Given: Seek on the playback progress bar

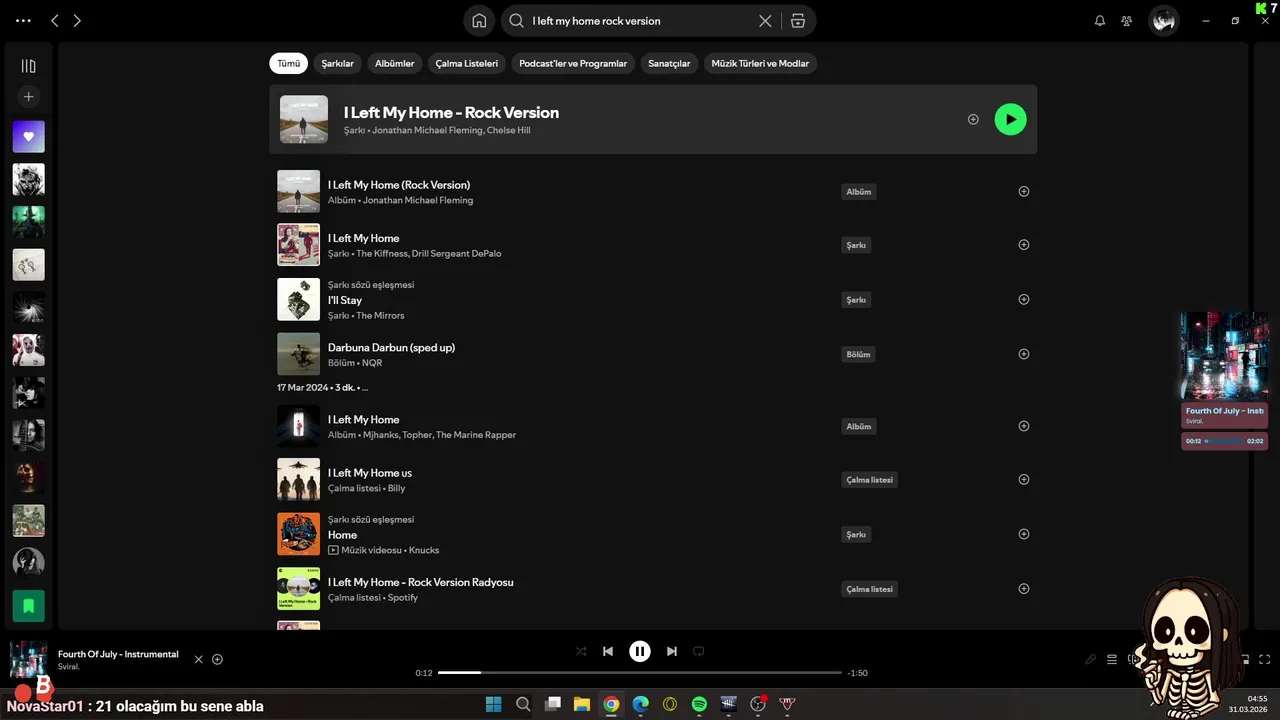Looking at the screenshot, I should click(640, 673).
